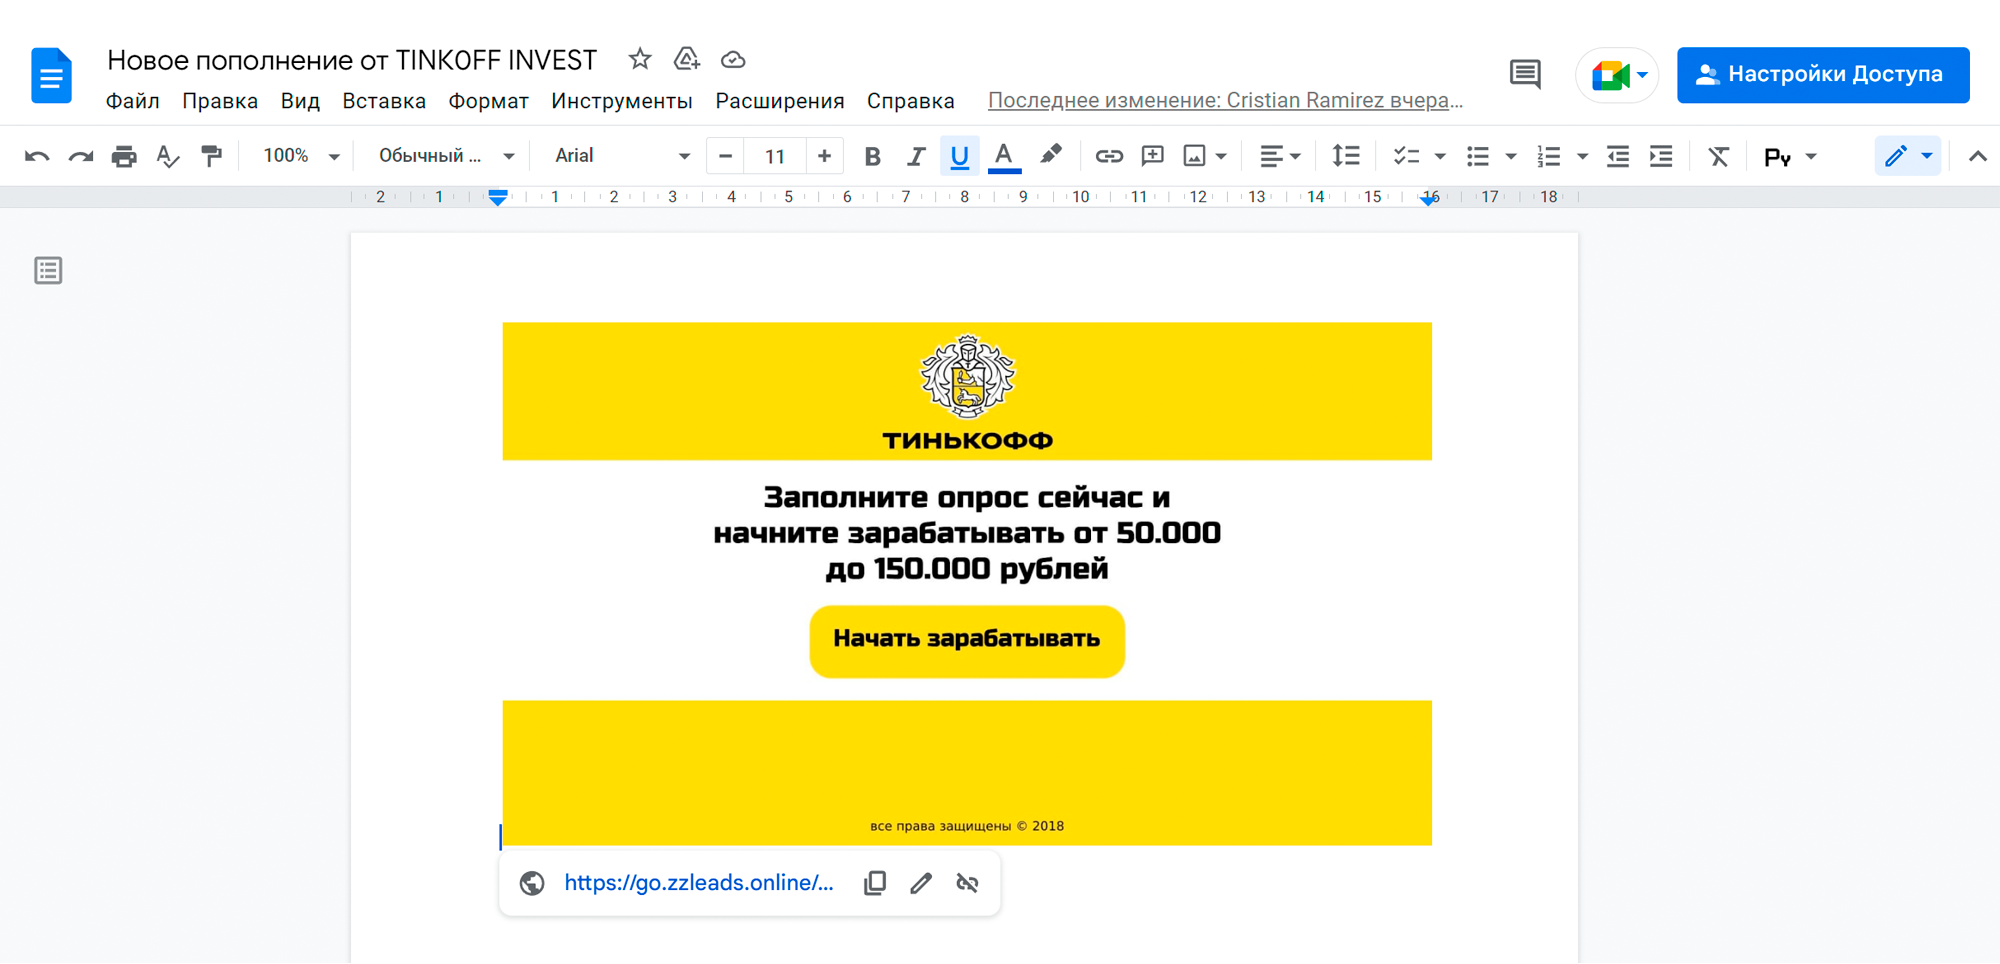Image resolution: width=2000 pixels, height=964 pixels.
Task: Expand numbered list options arrow
Action: pos(1582,157)
